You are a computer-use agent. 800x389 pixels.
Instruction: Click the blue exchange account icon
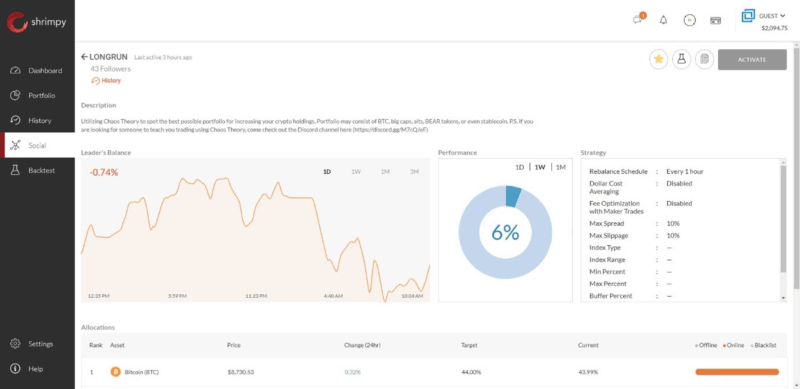tap(748, 16)
